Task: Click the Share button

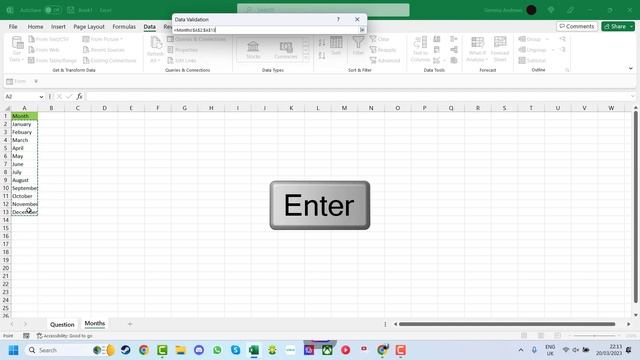Action: click(x=615, y=27)
